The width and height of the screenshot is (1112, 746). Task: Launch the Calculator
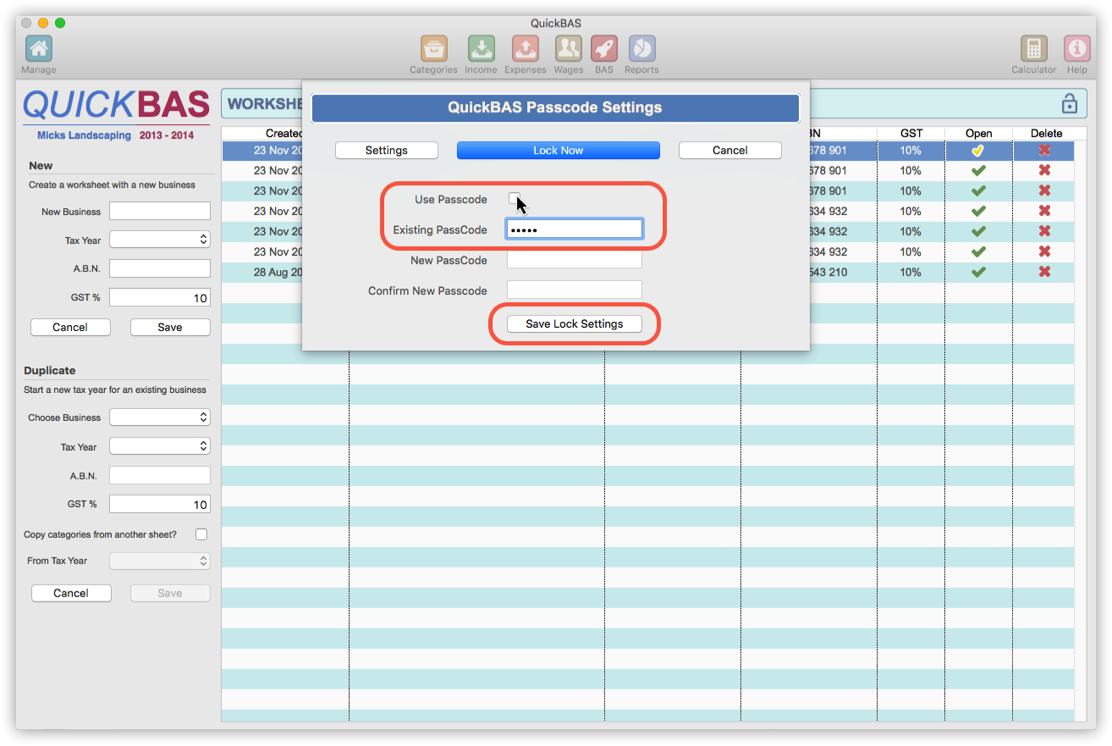pos(1033,47)
